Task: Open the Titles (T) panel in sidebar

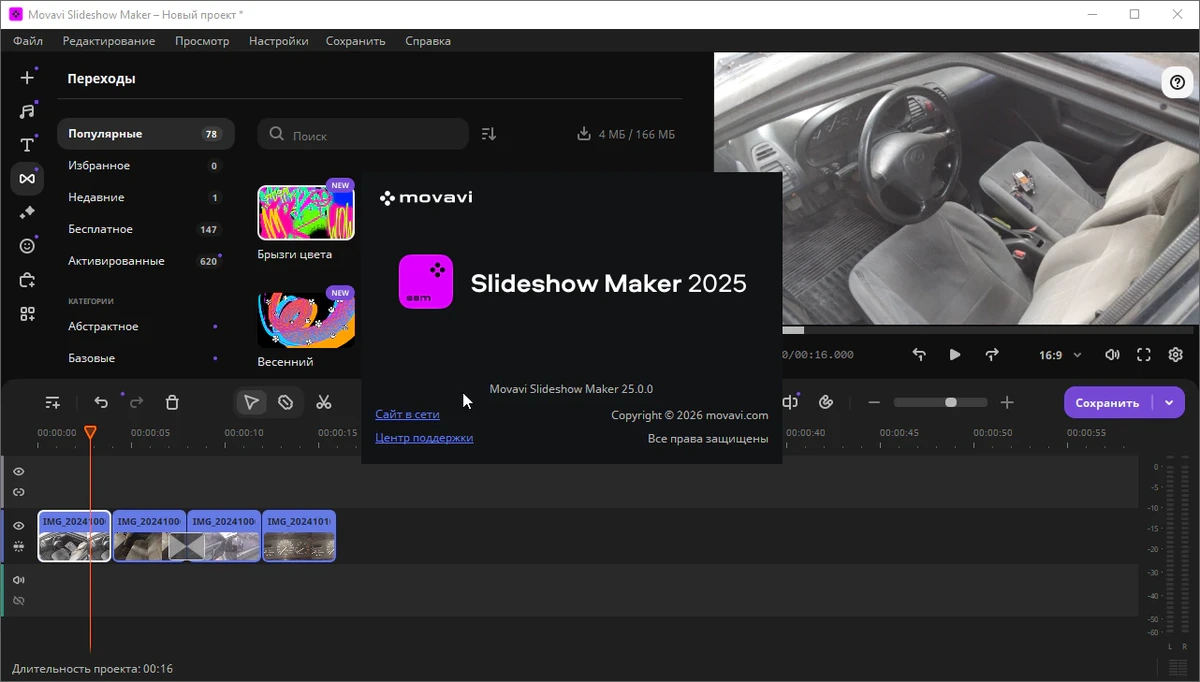Action: 27,145
